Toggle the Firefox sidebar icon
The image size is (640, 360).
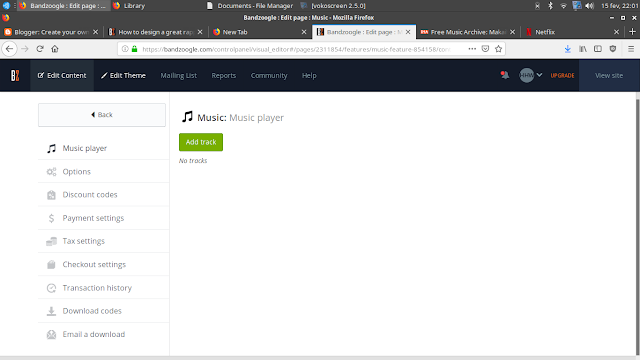click(598, 49)
